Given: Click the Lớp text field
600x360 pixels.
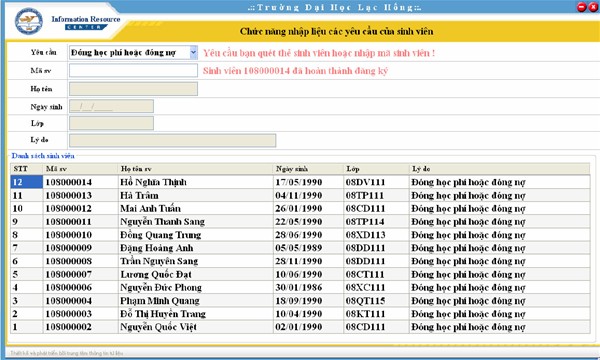Looking at the screenshot, I should (x=111, y=123).
